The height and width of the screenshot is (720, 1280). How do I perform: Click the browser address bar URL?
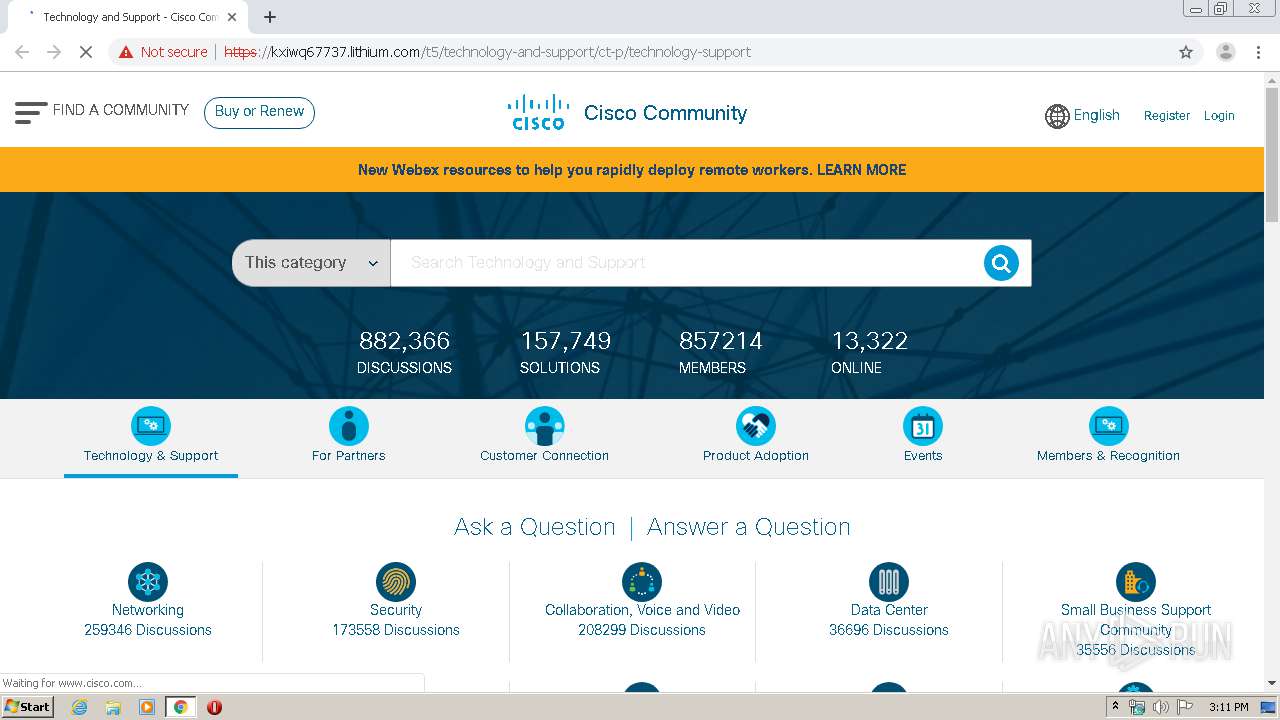point(487,52)
